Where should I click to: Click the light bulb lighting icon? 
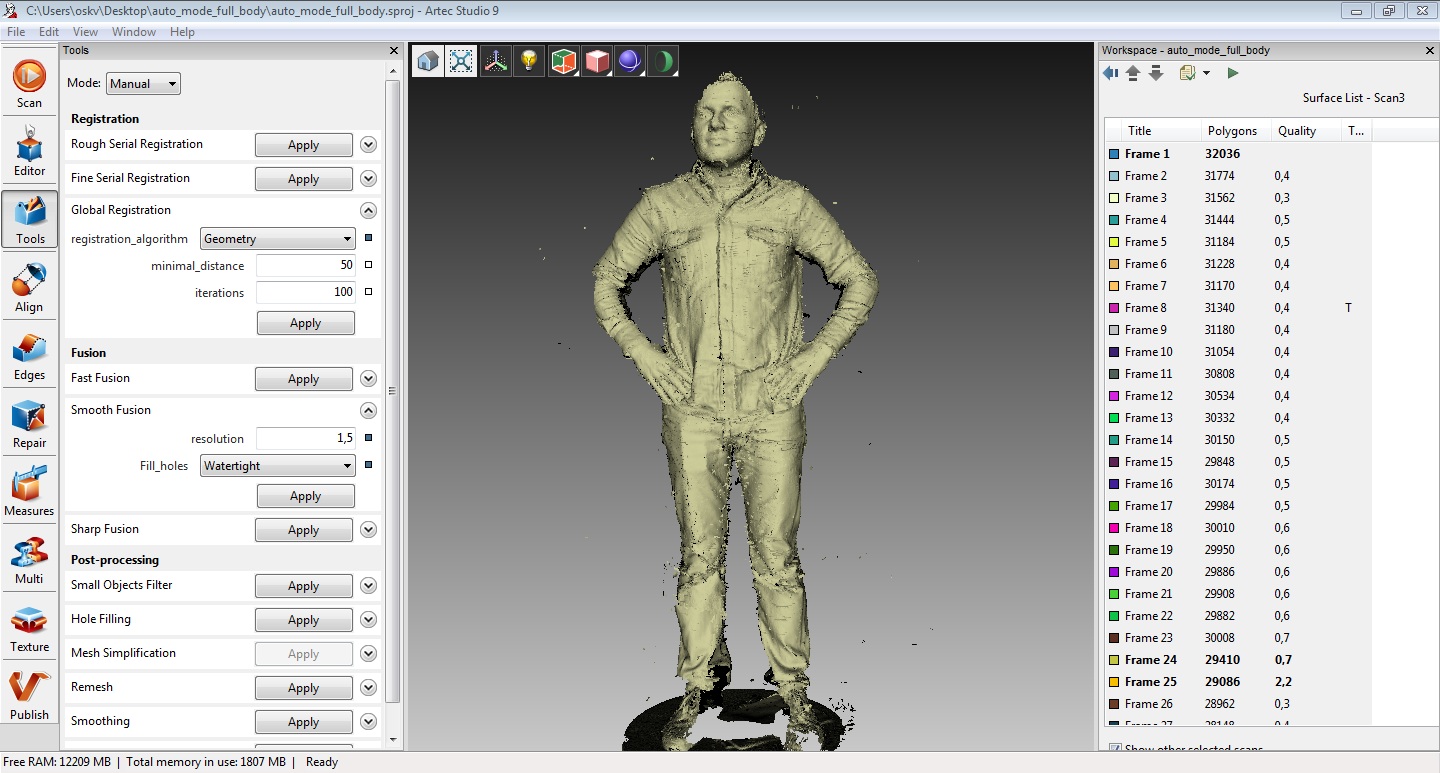click(529, 62)
